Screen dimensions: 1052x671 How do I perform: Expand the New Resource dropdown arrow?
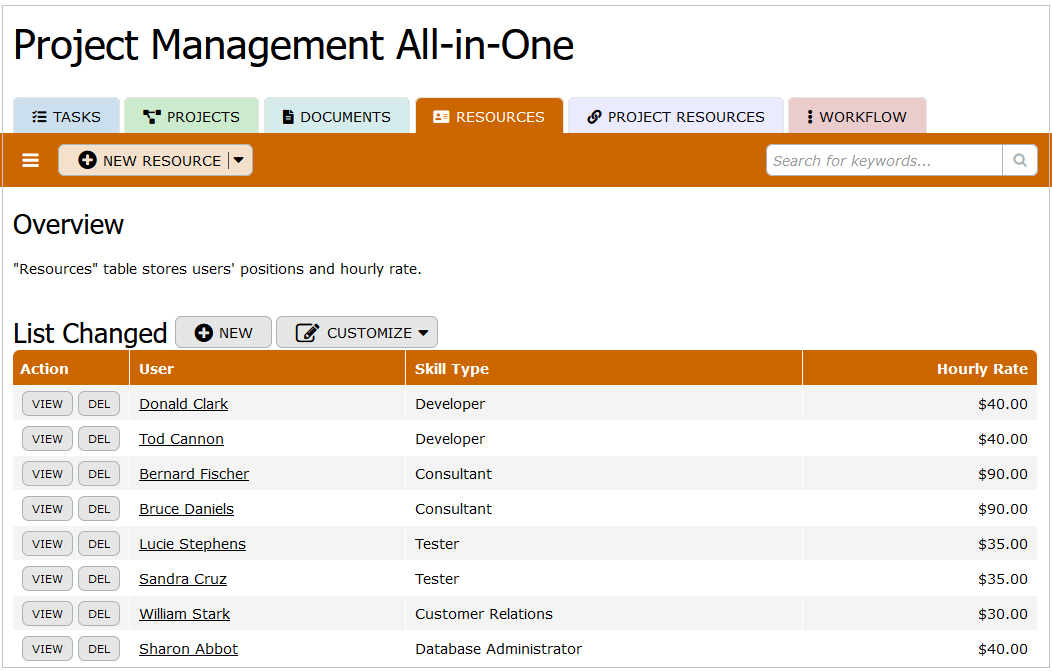pyautogui.click(x=239, y=160)
